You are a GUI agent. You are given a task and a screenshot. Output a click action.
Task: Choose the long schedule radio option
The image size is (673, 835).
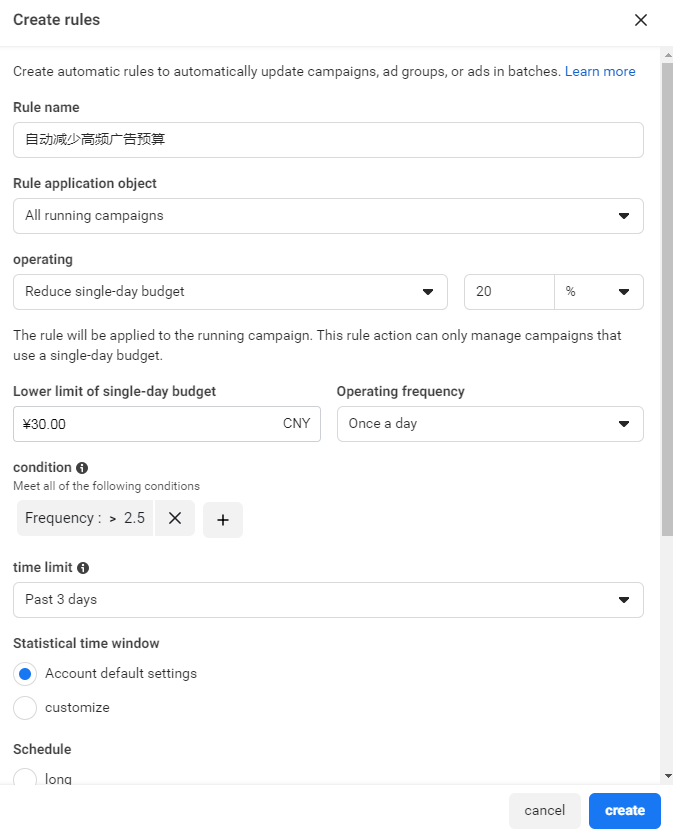[27, 779]
